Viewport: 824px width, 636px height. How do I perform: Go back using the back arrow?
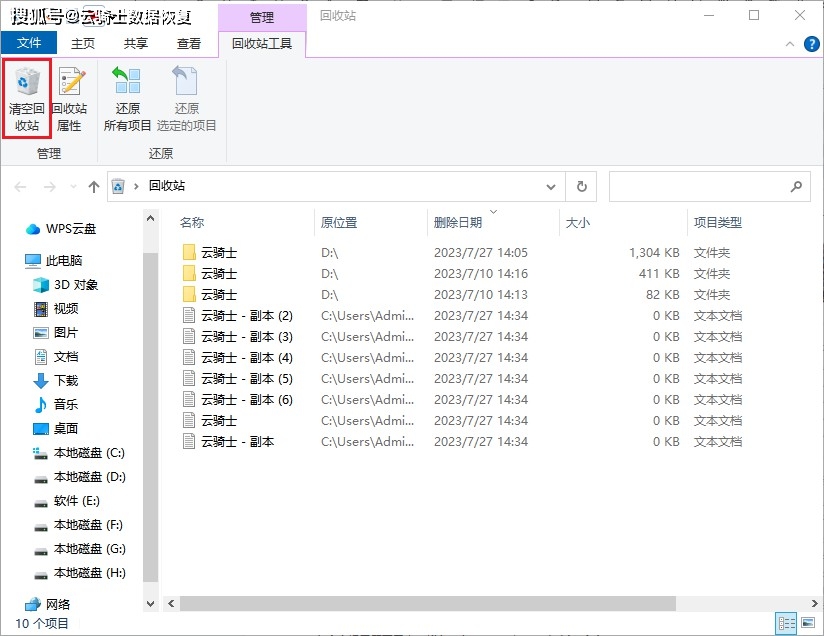click(20, 186)
